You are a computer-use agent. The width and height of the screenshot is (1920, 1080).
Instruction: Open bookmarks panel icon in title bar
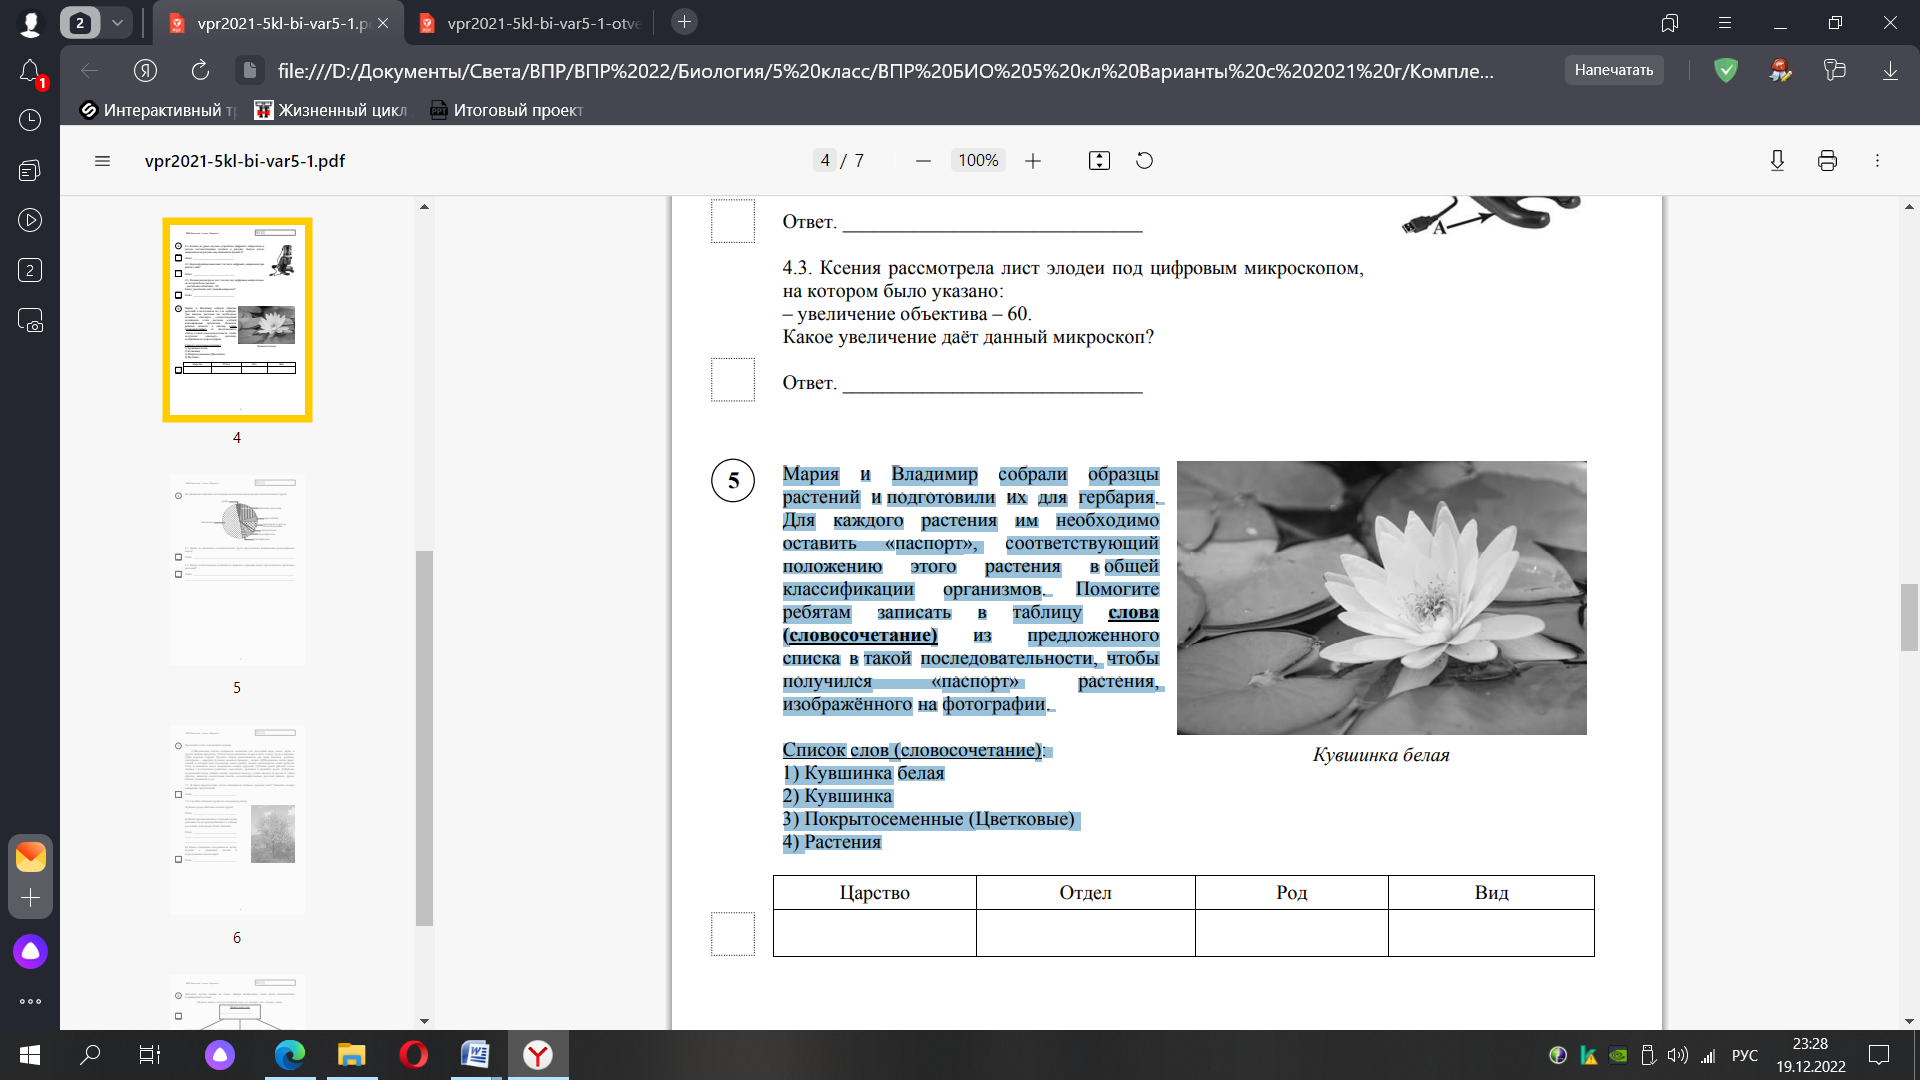pyautogui.click(x=1669, y=23)
